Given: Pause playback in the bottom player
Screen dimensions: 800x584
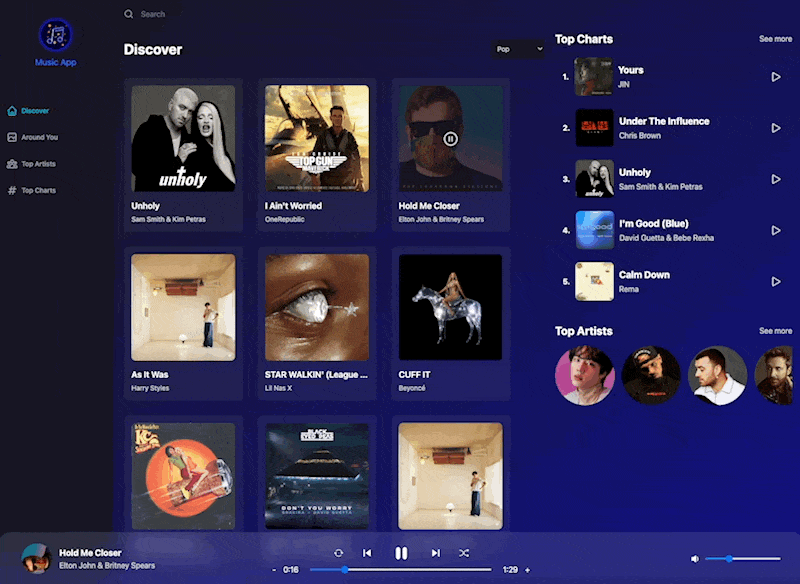Looking at the screenshot, I should (401, 553).
